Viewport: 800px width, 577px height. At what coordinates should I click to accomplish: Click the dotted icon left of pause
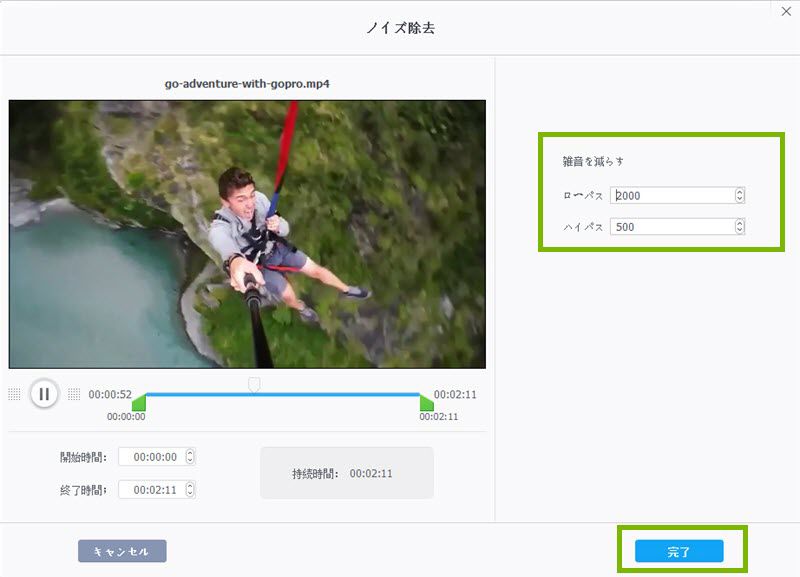[14, 394]
